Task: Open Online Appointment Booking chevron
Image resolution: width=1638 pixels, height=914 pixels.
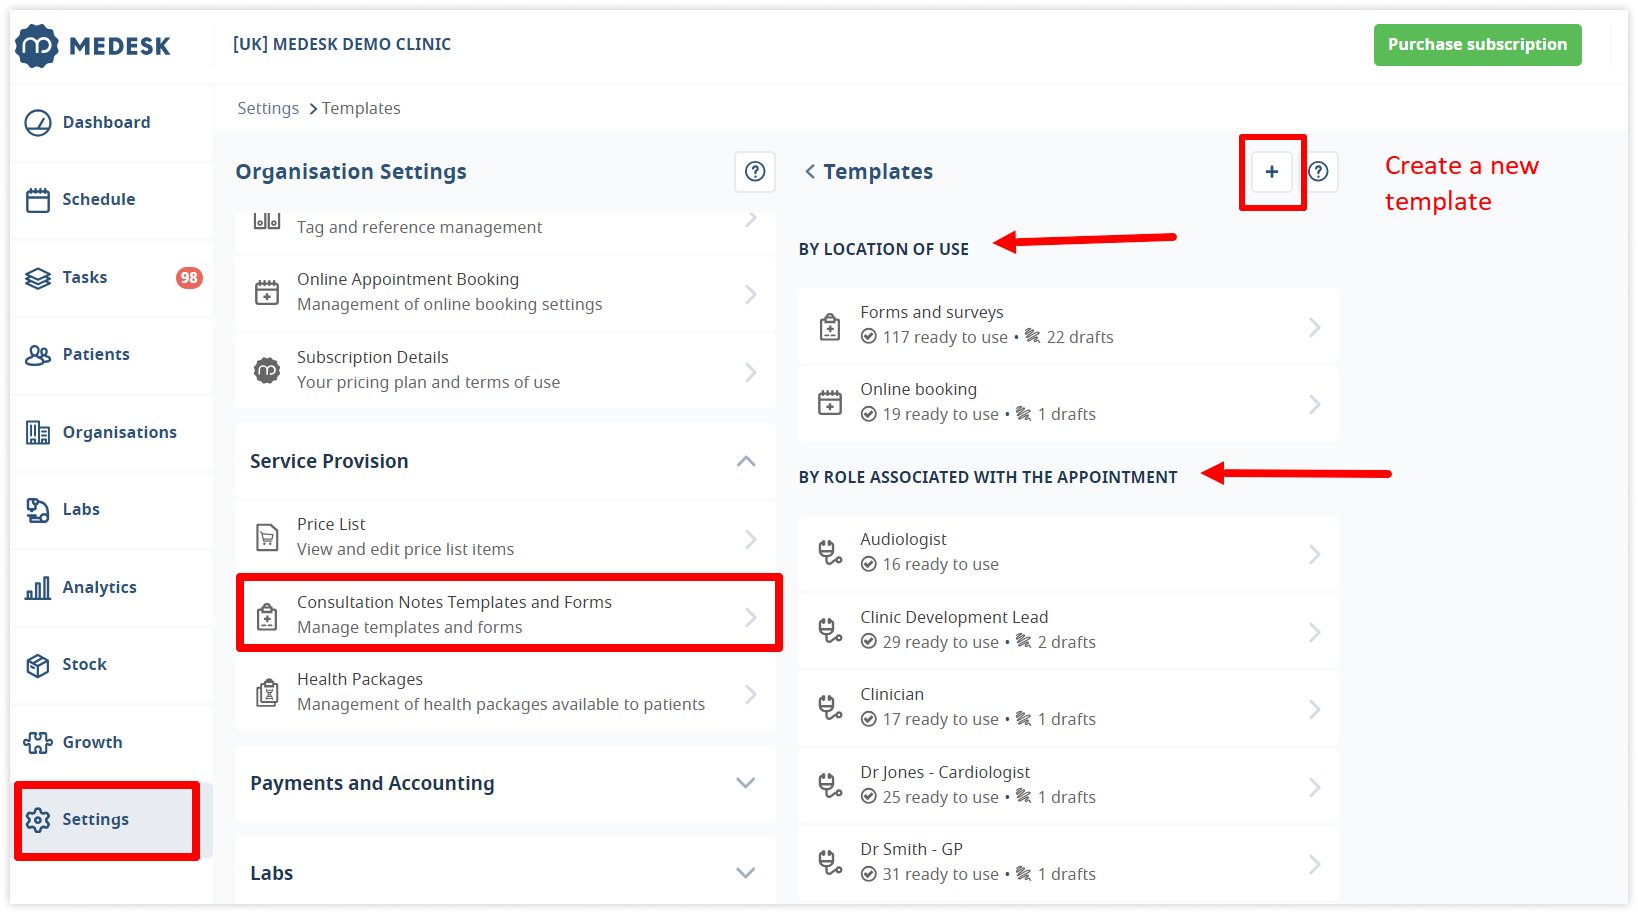Action: [751, 294]
